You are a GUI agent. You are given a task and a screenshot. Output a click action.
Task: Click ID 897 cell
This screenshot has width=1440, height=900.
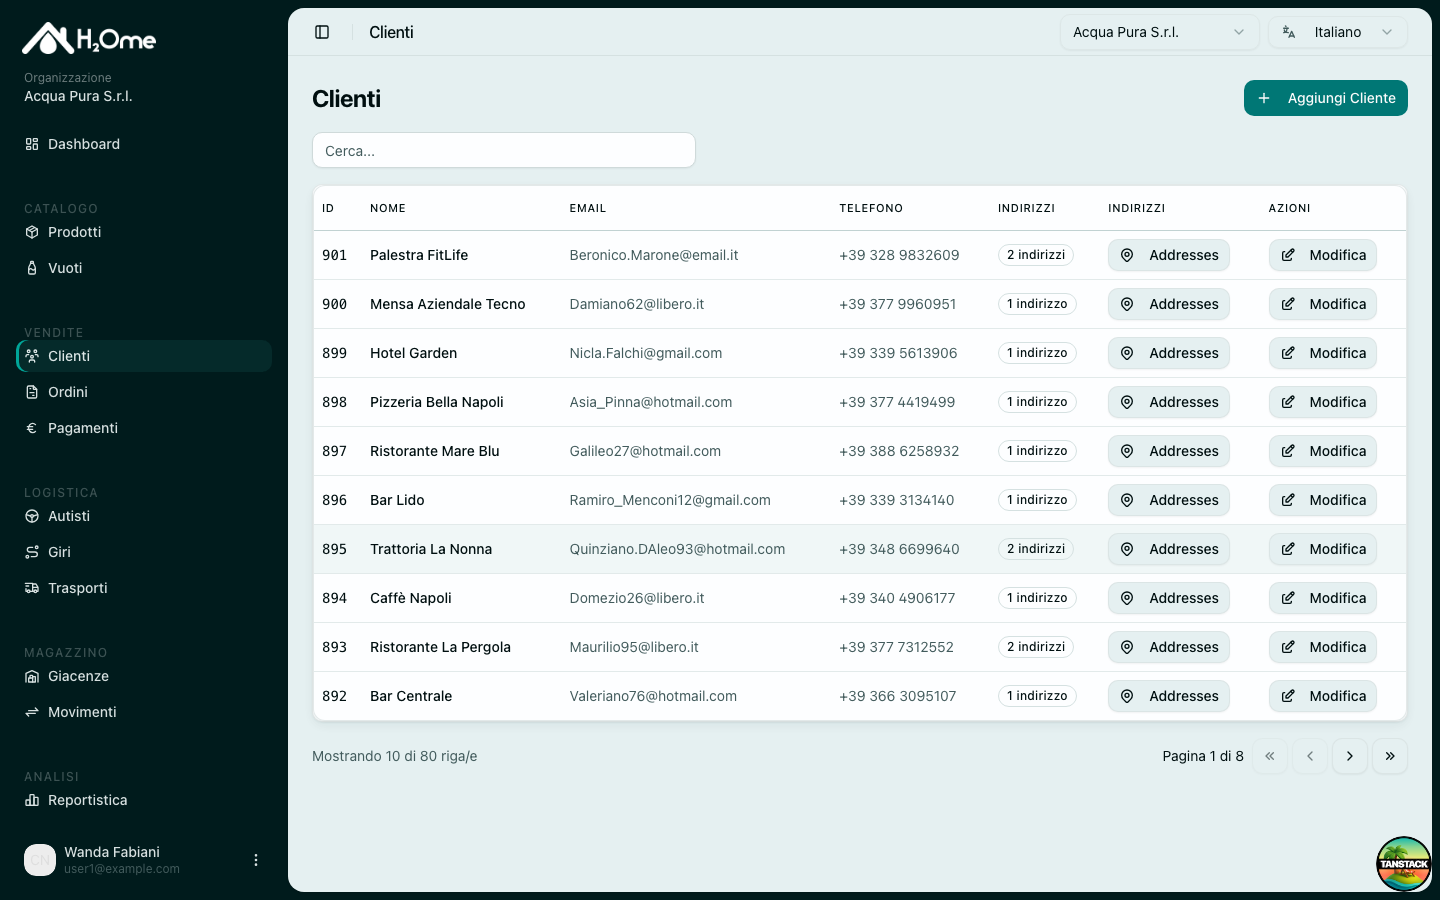tap(334, 451)
